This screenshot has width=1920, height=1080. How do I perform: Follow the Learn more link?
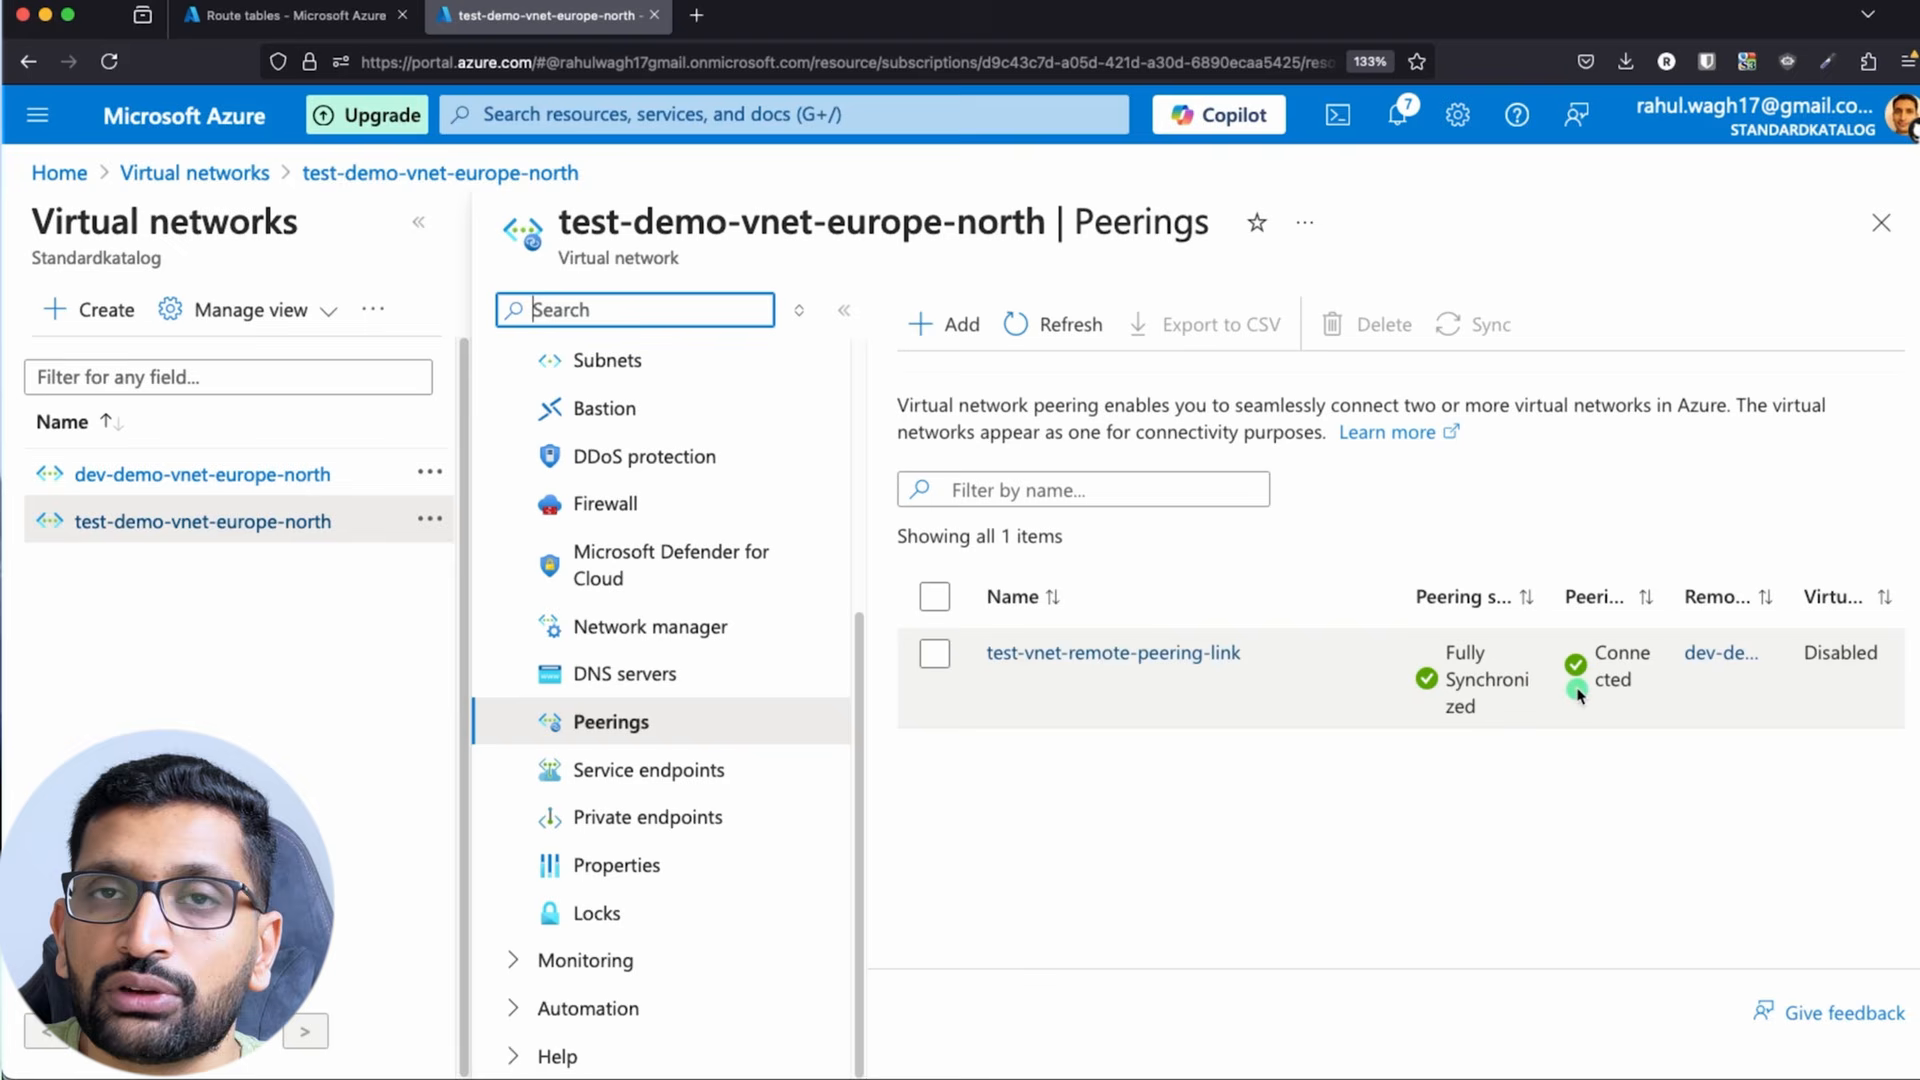(1399, 433)
